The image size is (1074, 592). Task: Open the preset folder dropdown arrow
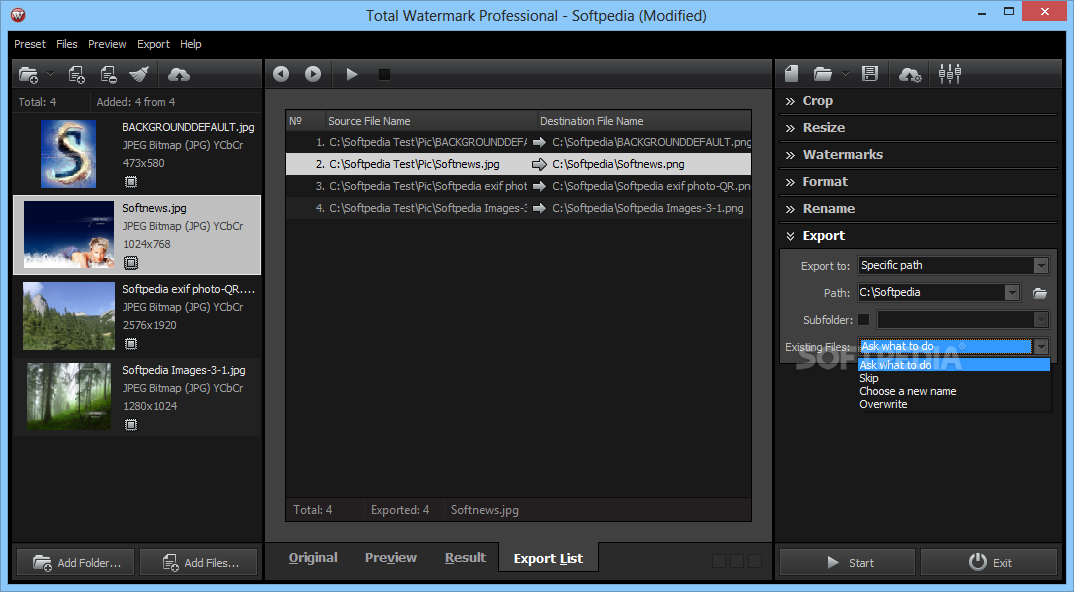tap(845, 74)
